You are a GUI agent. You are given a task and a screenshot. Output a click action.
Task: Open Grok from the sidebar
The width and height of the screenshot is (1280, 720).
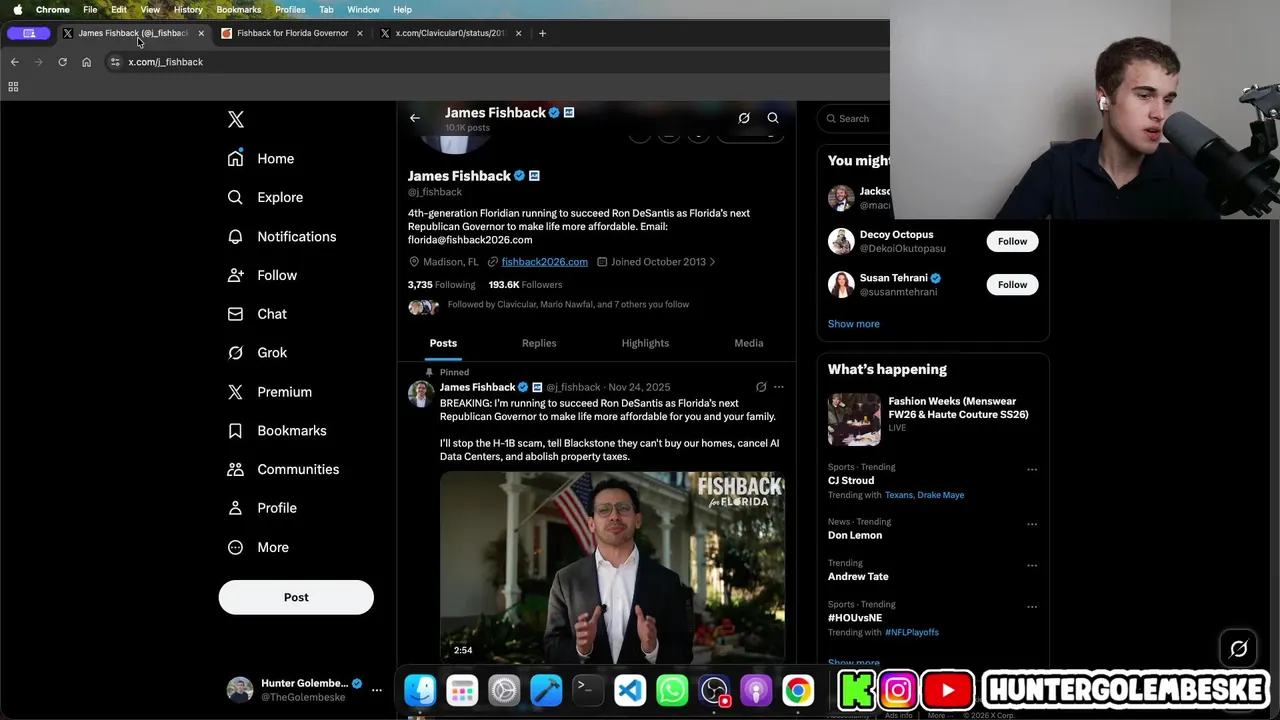(257, 353)
